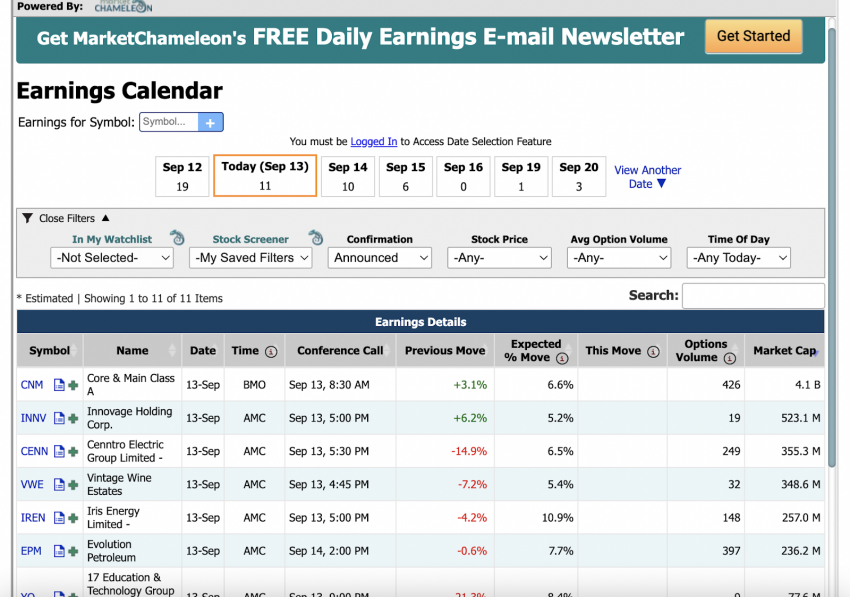
Task: Collapse the filters with Close Filters
Action: (x=67, y=219)
